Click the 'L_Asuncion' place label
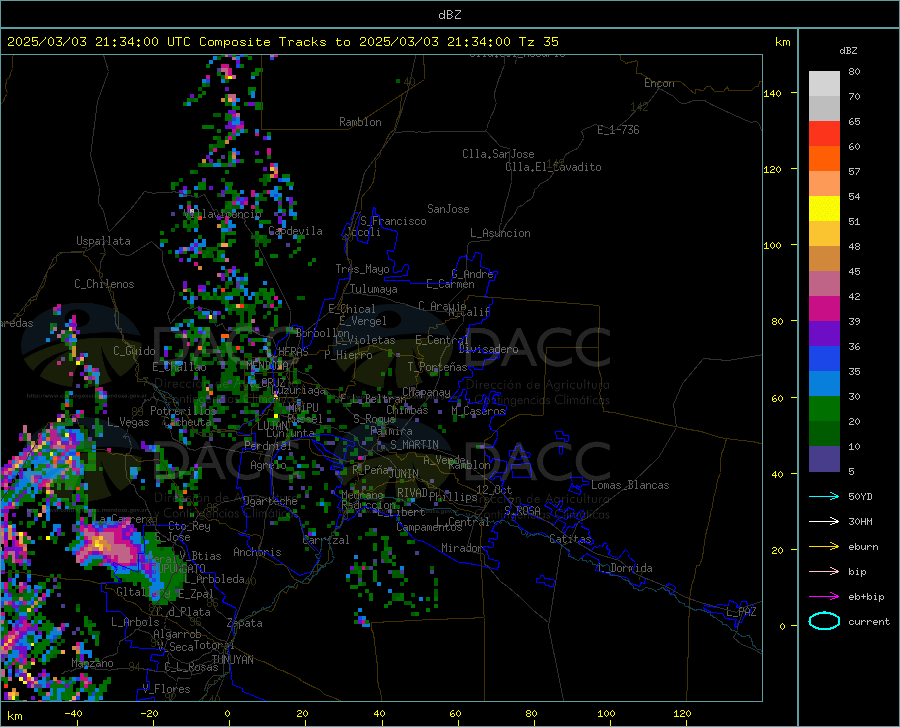The height and width of the screenshot is (727, 900). 500,233
